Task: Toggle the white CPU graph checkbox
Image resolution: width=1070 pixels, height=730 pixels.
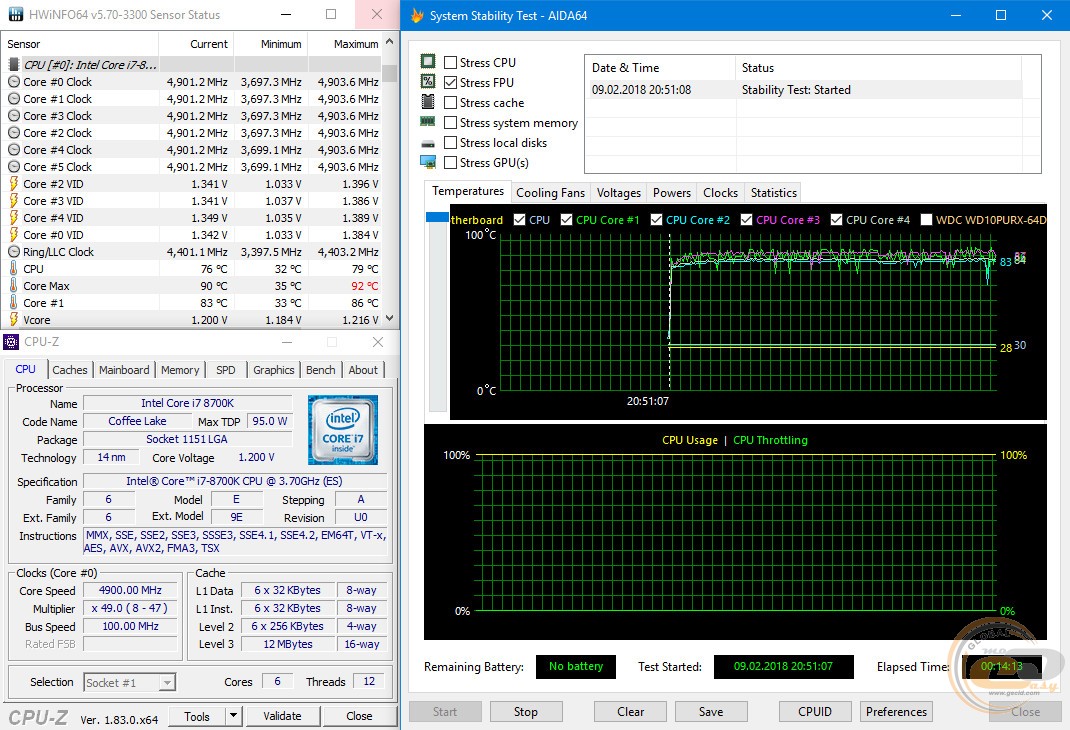Action: pos(519,220)
